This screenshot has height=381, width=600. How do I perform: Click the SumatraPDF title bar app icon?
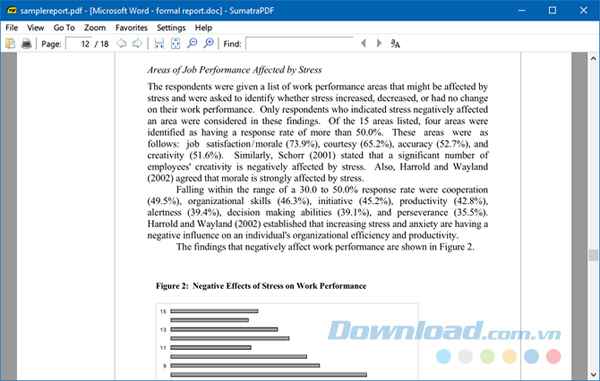[x=12, y=10]
